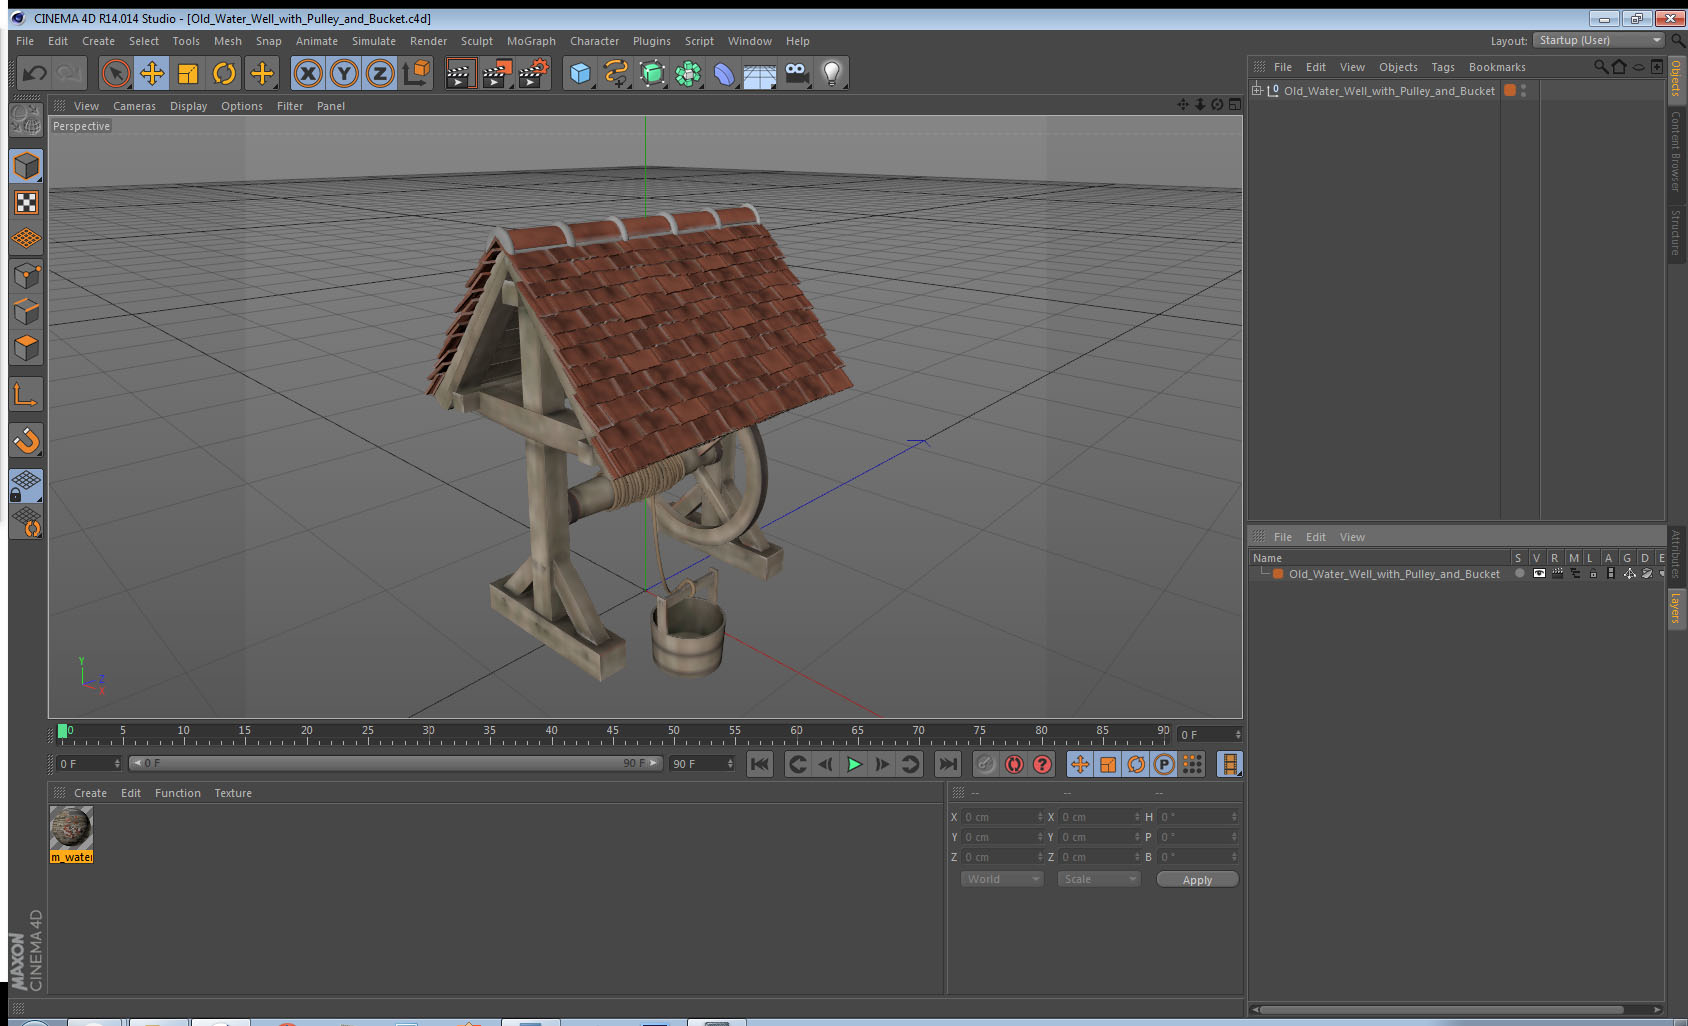Click the X position coordinate field
This screenshot has height=1026, width=1688.
coord(1003,817)
